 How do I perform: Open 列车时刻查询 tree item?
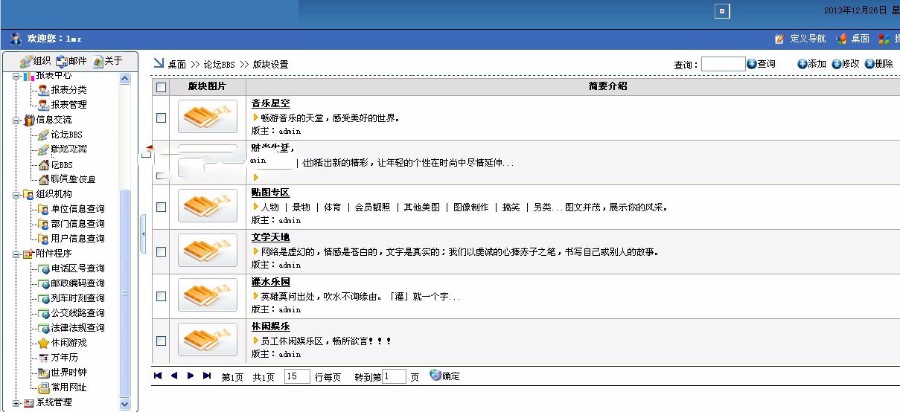pos(71,298)
